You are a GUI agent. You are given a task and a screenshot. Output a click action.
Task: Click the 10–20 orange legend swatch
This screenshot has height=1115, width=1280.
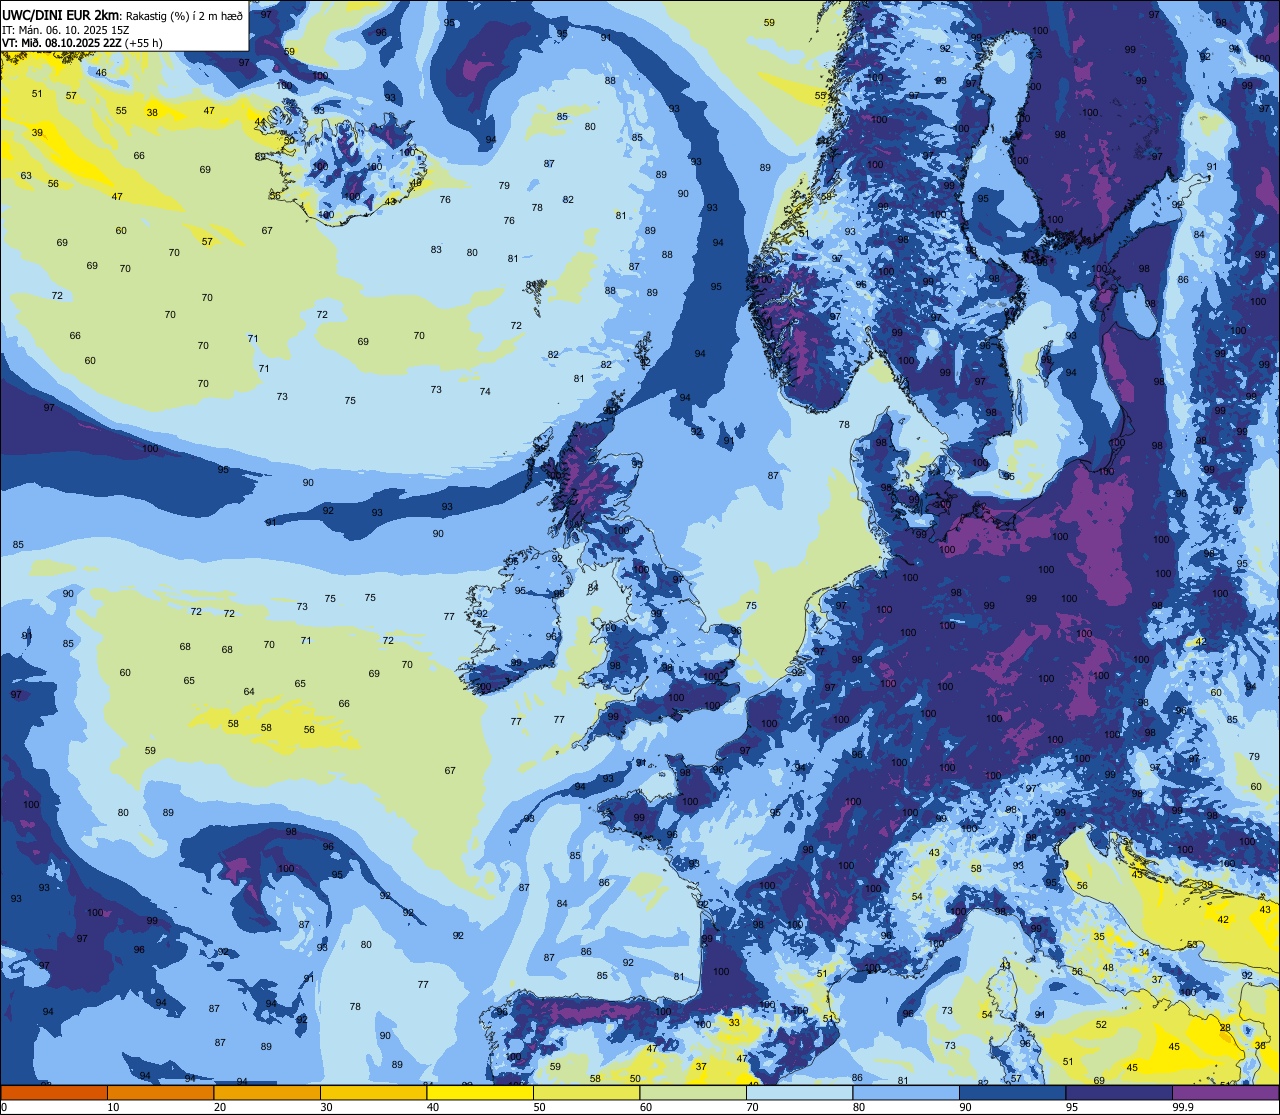[x=160, y=1092]
